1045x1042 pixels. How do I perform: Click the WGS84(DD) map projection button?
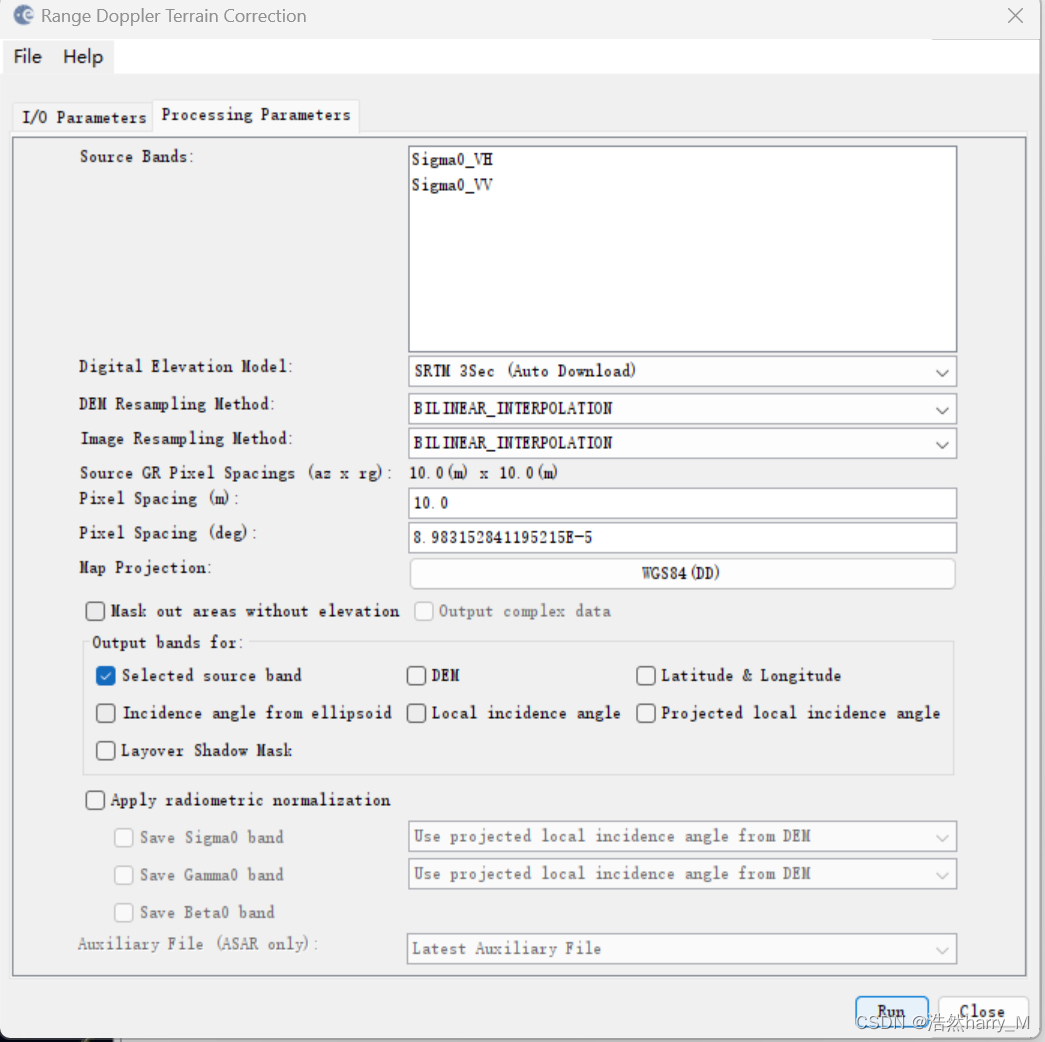(682, 574)
